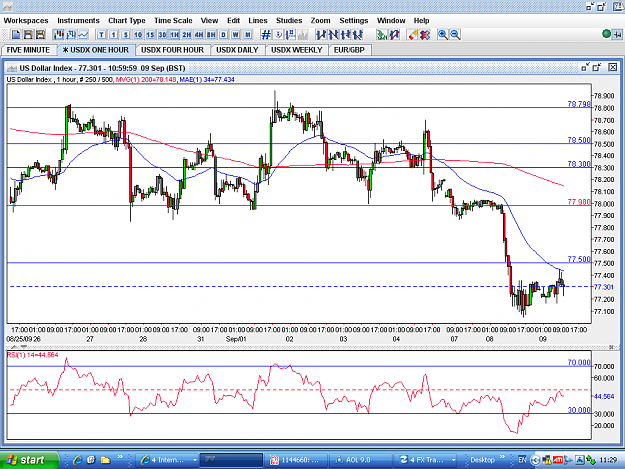Open the View menu

(209, 20)
